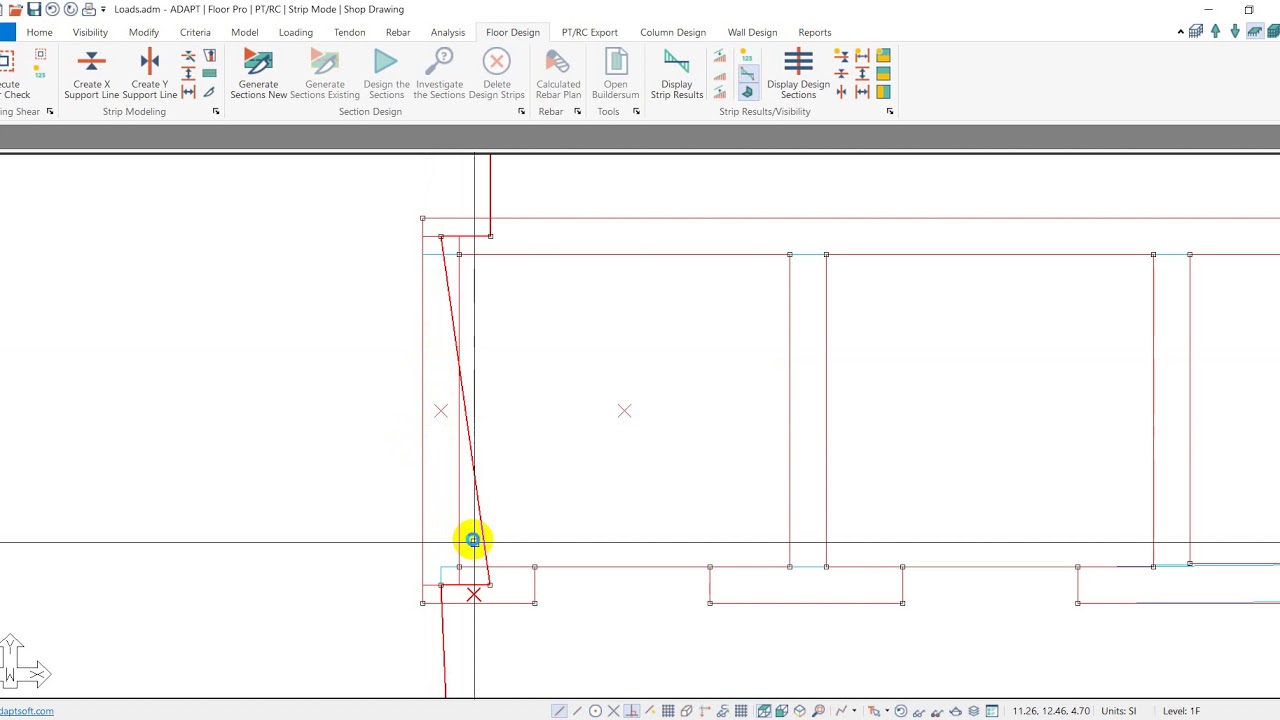Open the Calculated Rebar Plan
Screen dimensions: 1280x720
pyautogui.click(x=558, y=76)
